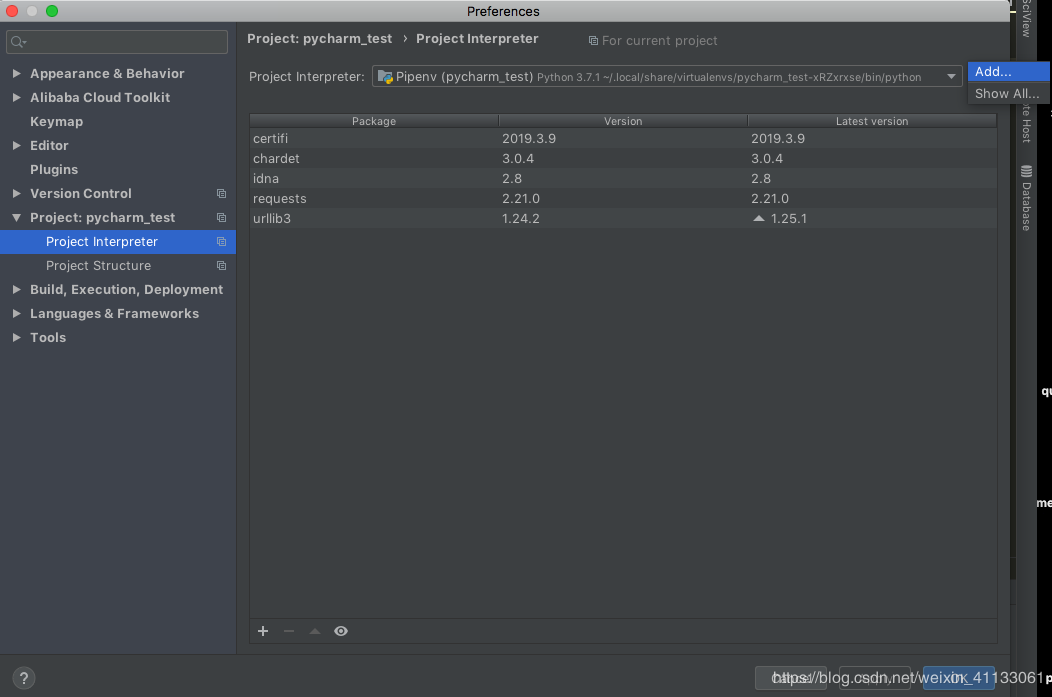Click the magnifier icon in the search box
Viewport: 1052px width, 697px height.
18,42
